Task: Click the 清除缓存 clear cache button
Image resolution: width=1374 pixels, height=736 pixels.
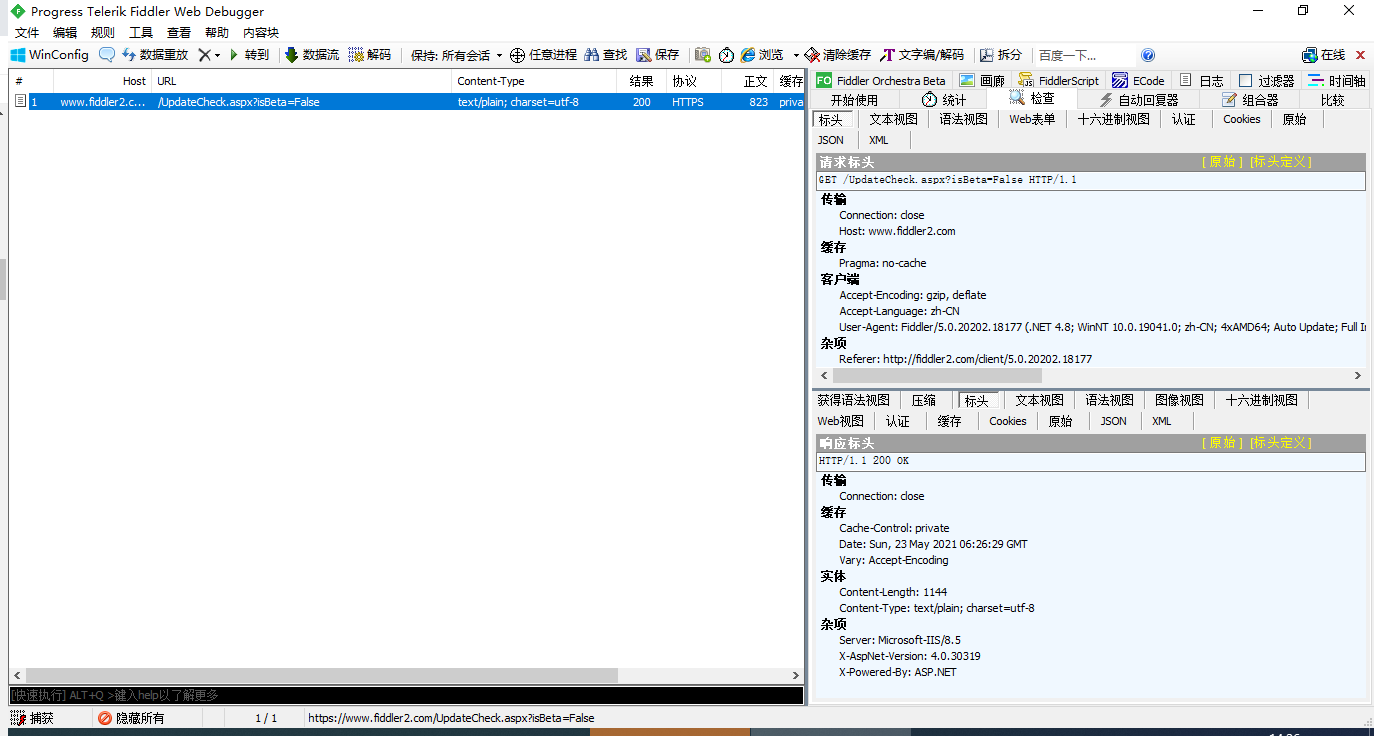Action: pos(838,55)
